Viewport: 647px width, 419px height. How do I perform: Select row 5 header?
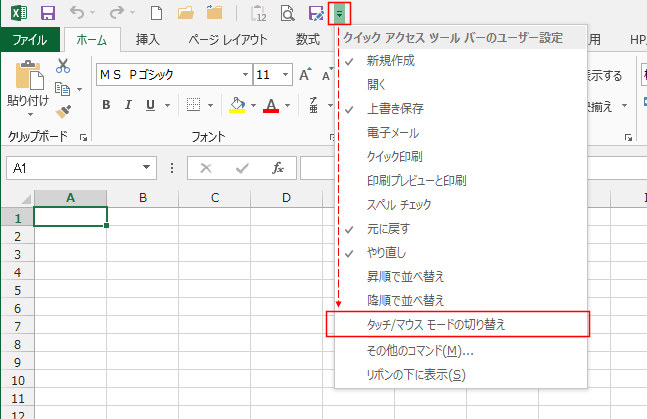point(17,290)
